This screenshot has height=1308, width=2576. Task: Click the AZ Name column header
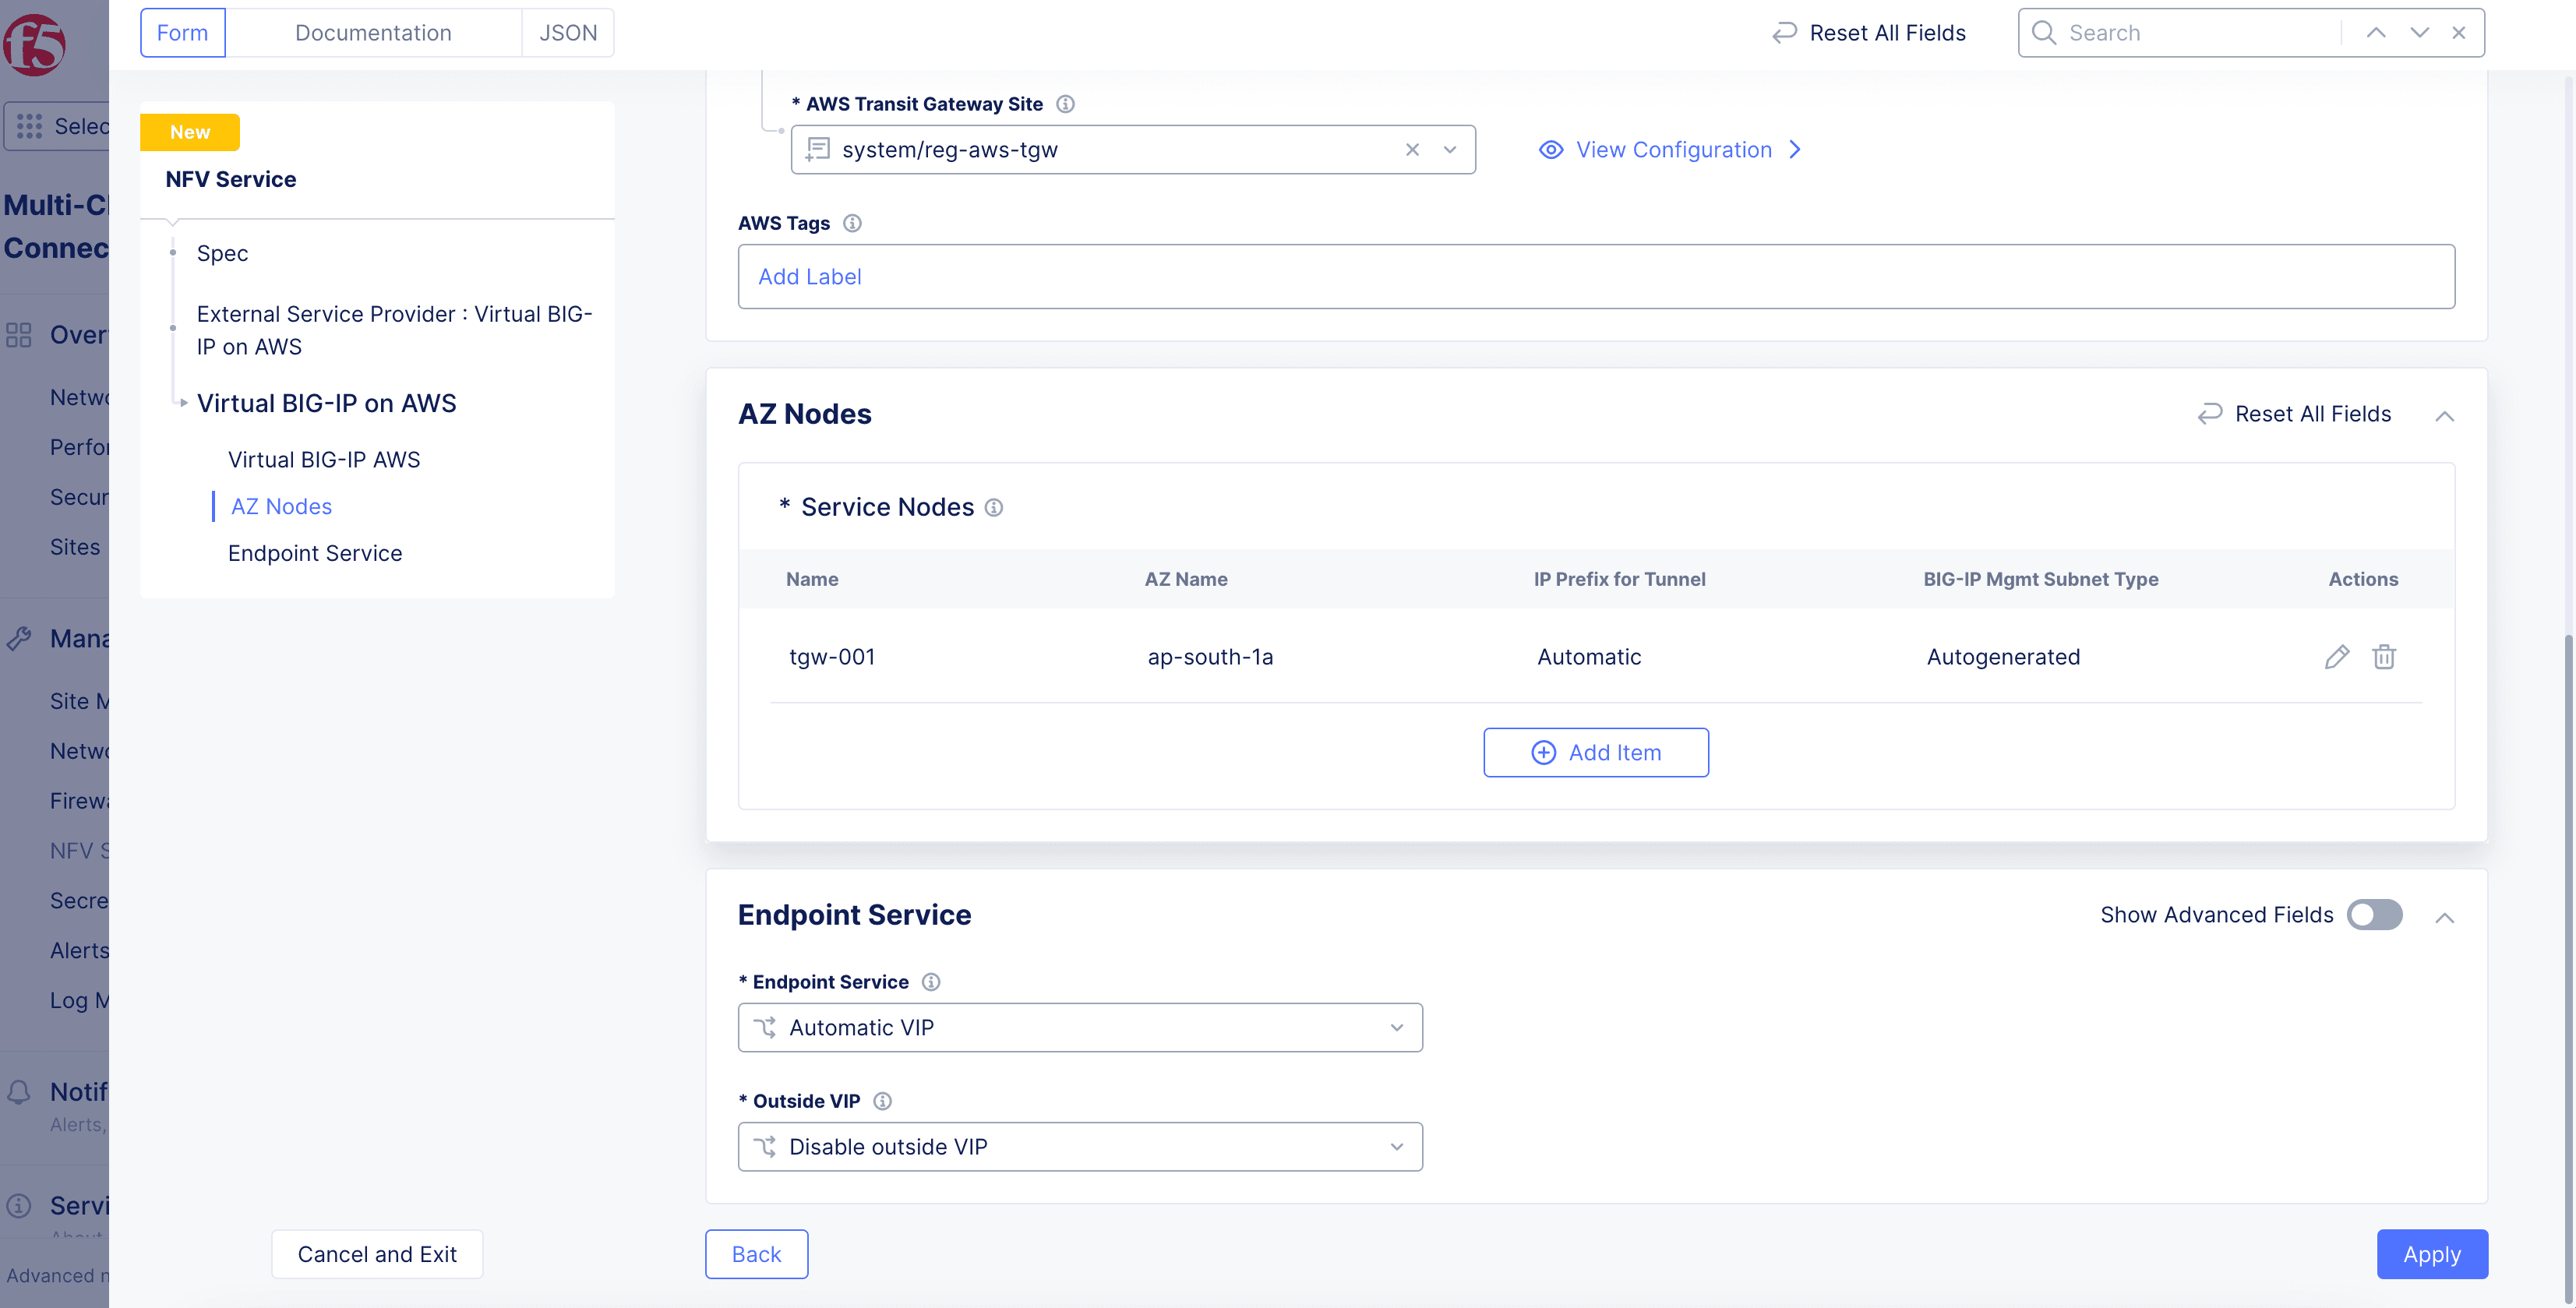[1186, 579]
